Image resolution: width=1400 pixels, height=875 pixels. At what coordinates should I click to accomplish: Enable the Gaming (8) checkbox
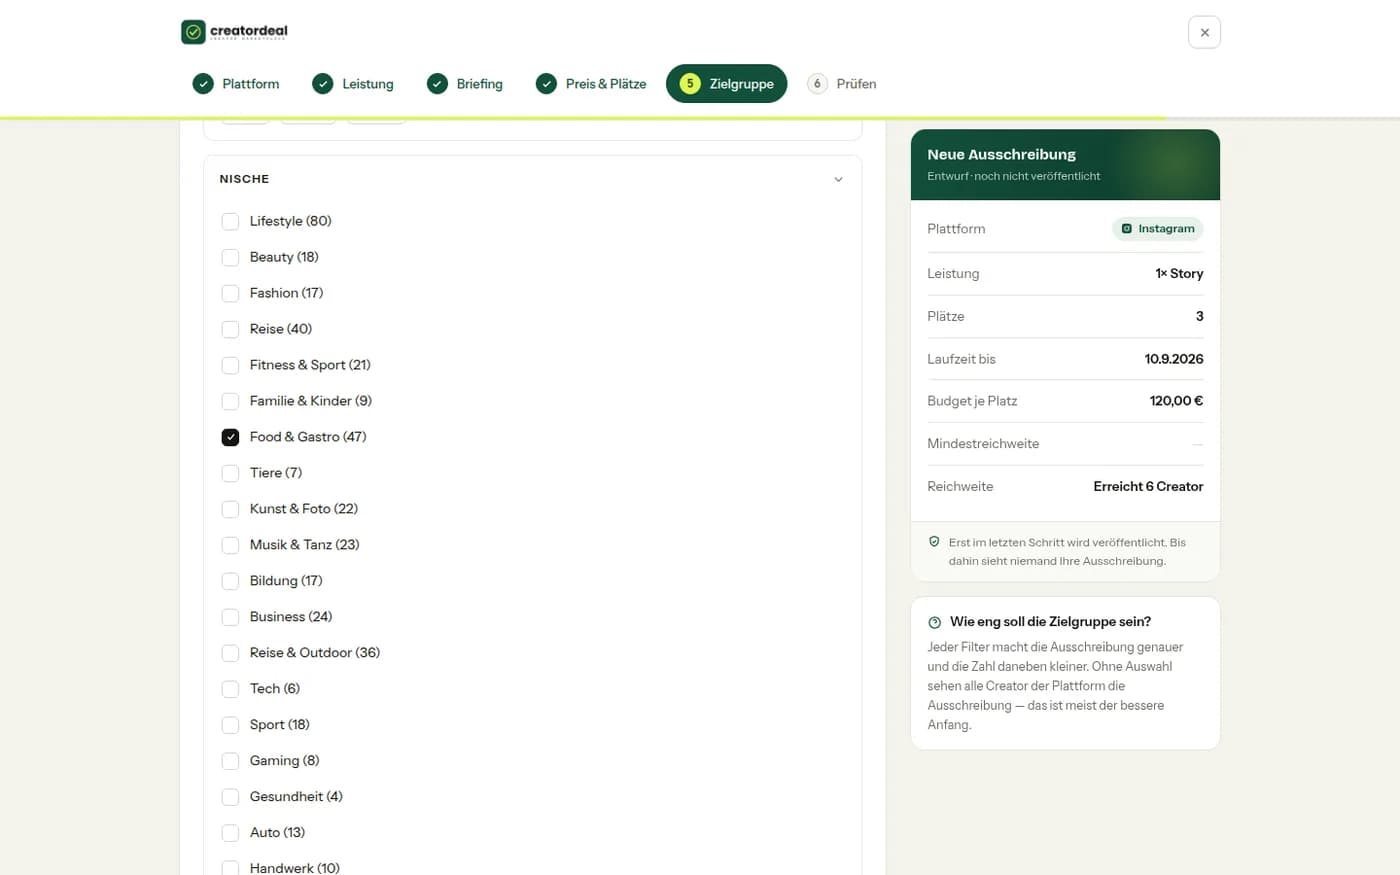(230, 761)
